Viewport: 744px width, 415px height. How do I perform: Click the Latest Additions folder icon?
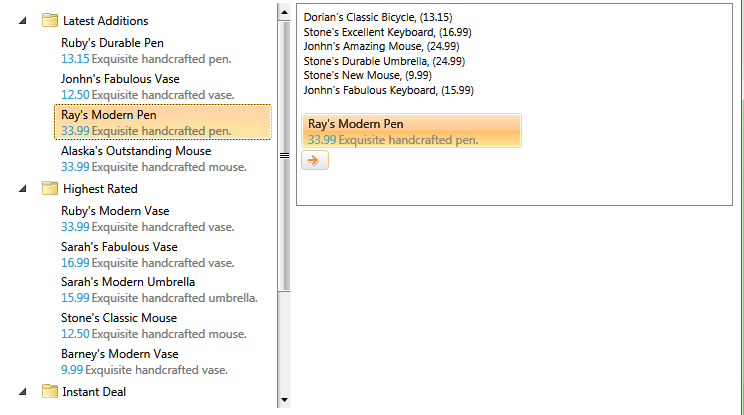pyautogui.click(x=50, y=20)
